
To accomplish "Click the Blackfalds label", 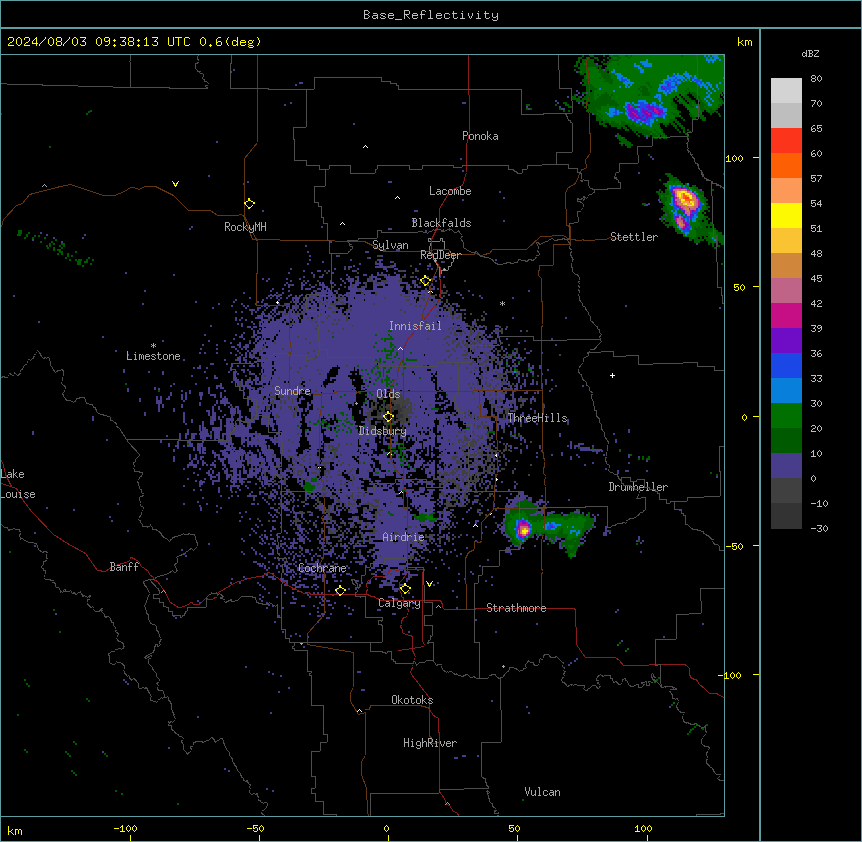I will pos(441,223).
